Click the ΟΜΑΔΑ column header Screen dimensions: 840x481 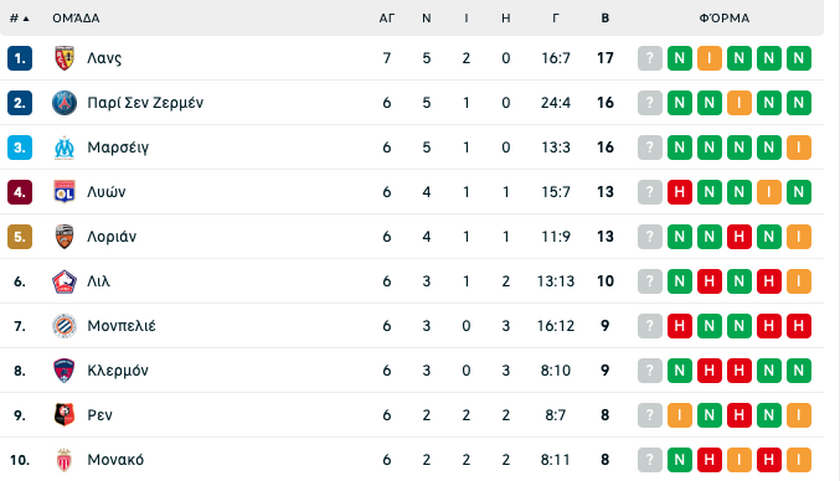76,18
